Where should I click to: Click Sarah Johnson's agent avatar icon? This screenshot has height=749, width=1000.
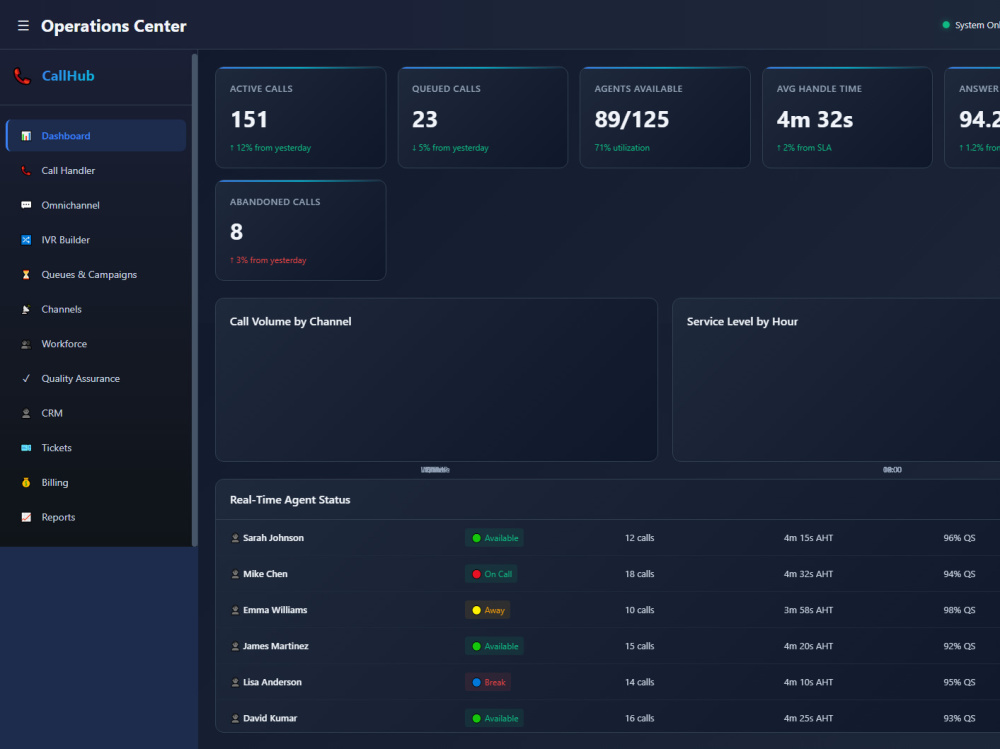235,538
